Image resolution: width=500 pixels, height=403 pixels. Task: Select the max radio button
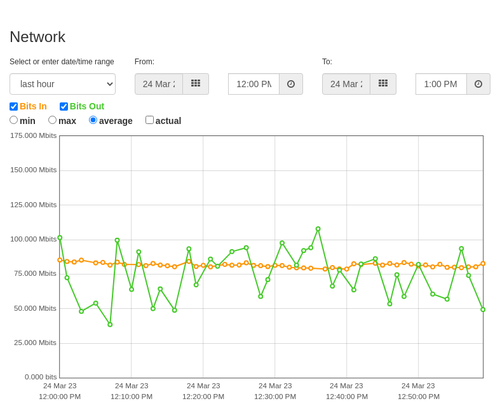point(52,120)
